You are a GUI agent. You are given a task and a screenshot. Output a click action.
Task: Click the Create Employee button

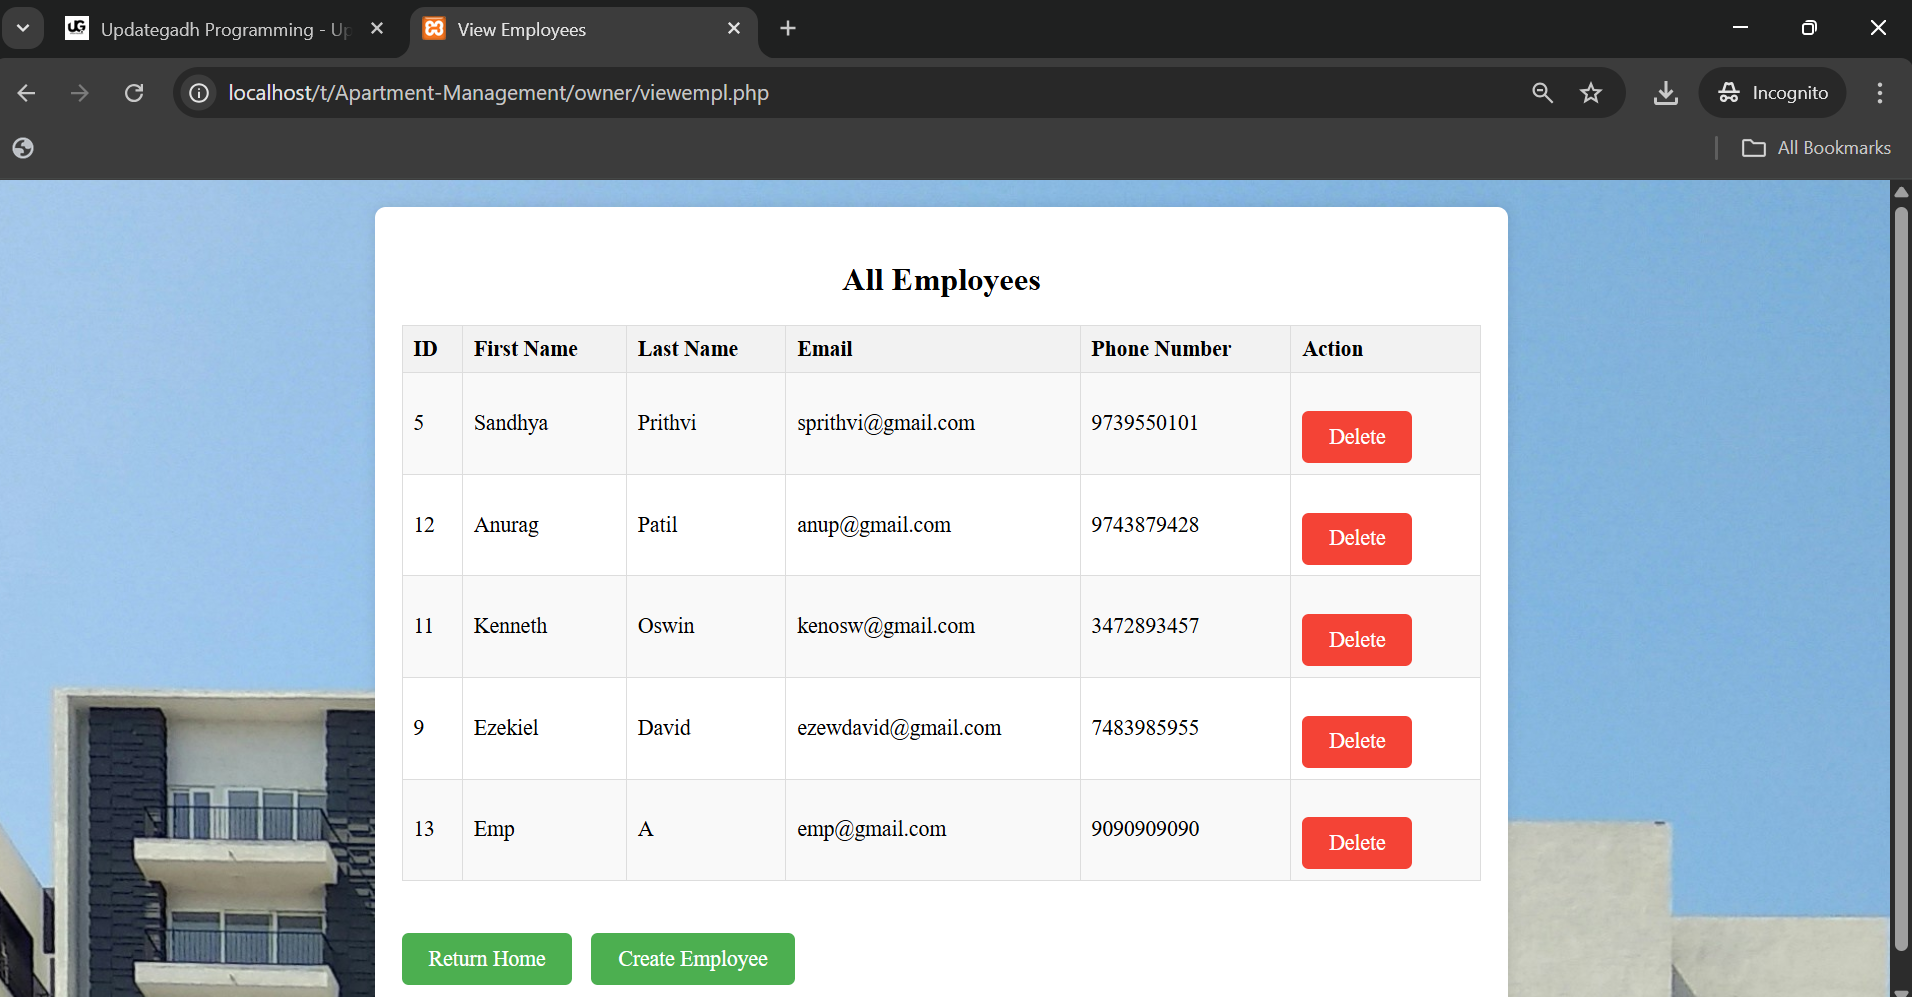tap(692, 959)
